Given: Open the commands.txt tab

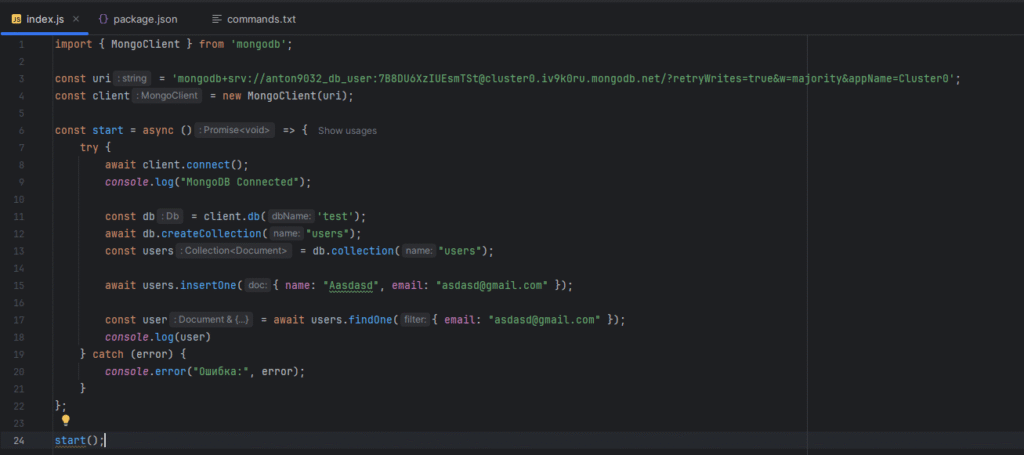Looking at the screenshot, I should pyautogui.click(x=254, y=19).
